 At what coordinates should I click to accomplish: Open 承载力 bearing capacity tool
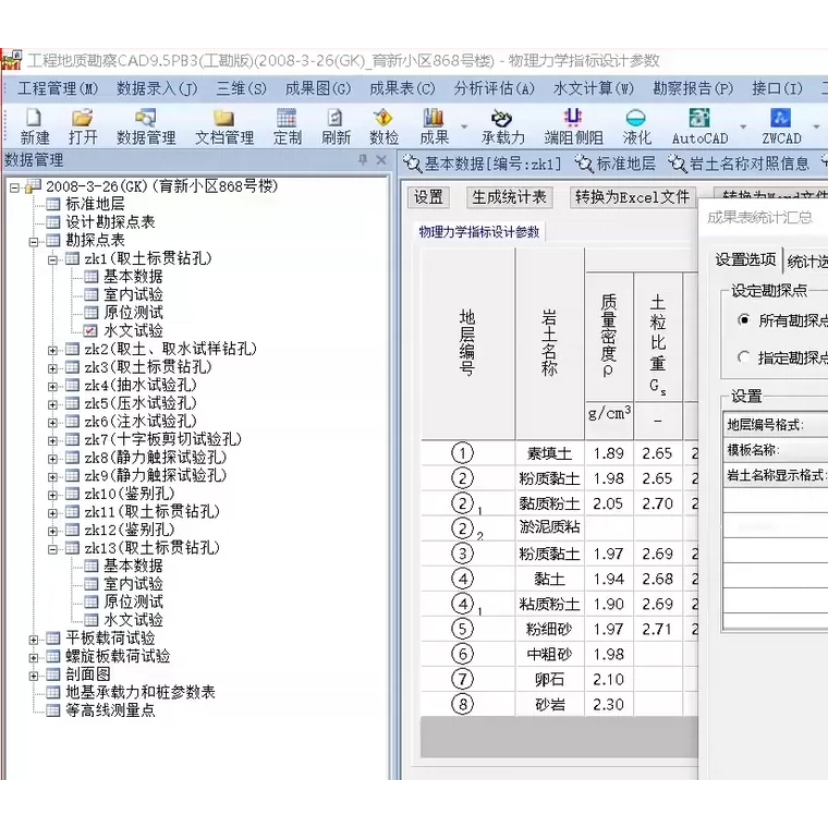503,127
